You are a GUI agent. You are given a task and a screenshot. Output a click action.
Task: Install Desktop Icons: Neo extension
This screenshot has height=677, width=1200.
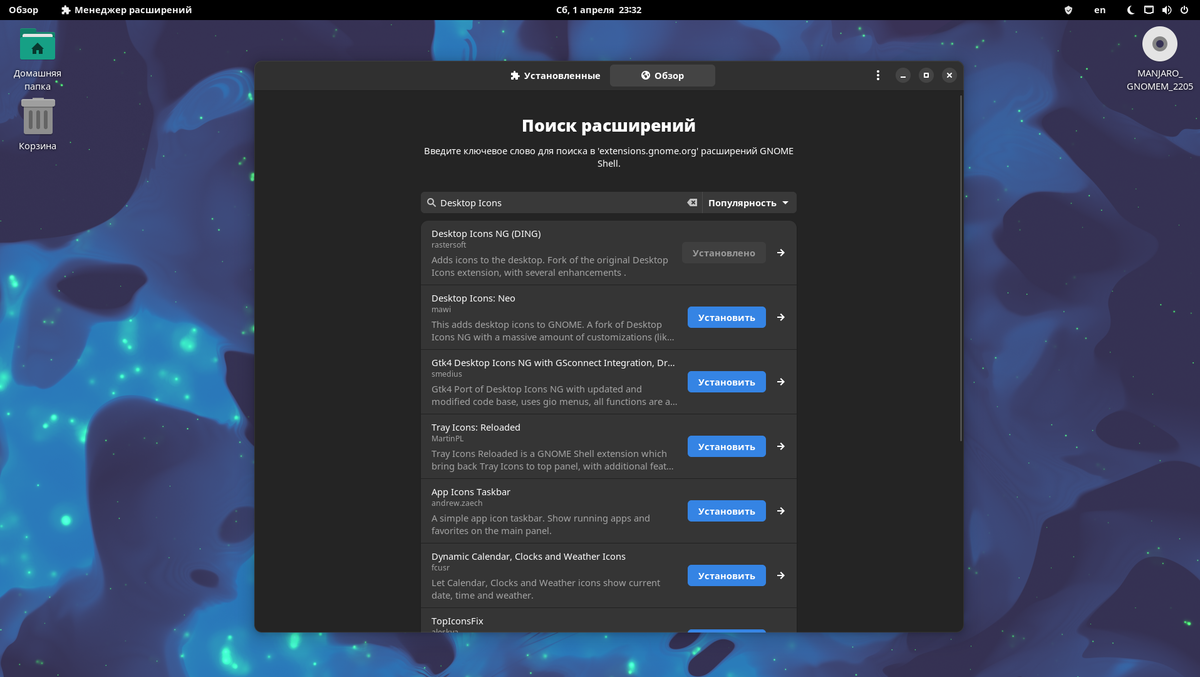[x=727, y=317]
